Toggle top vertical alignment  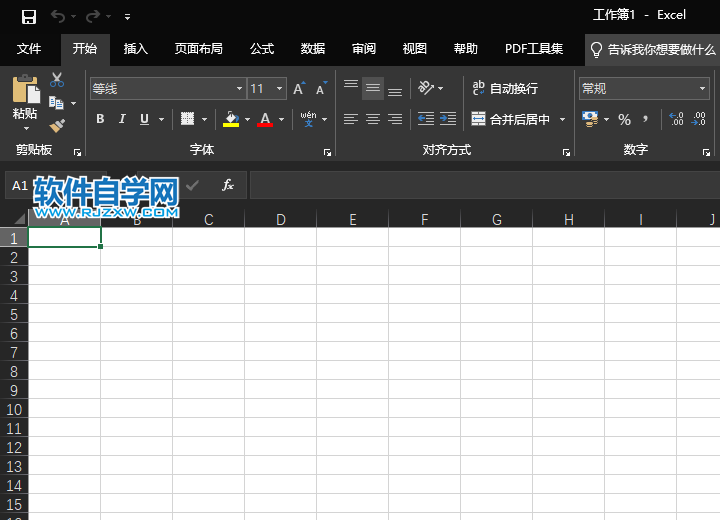351,87
